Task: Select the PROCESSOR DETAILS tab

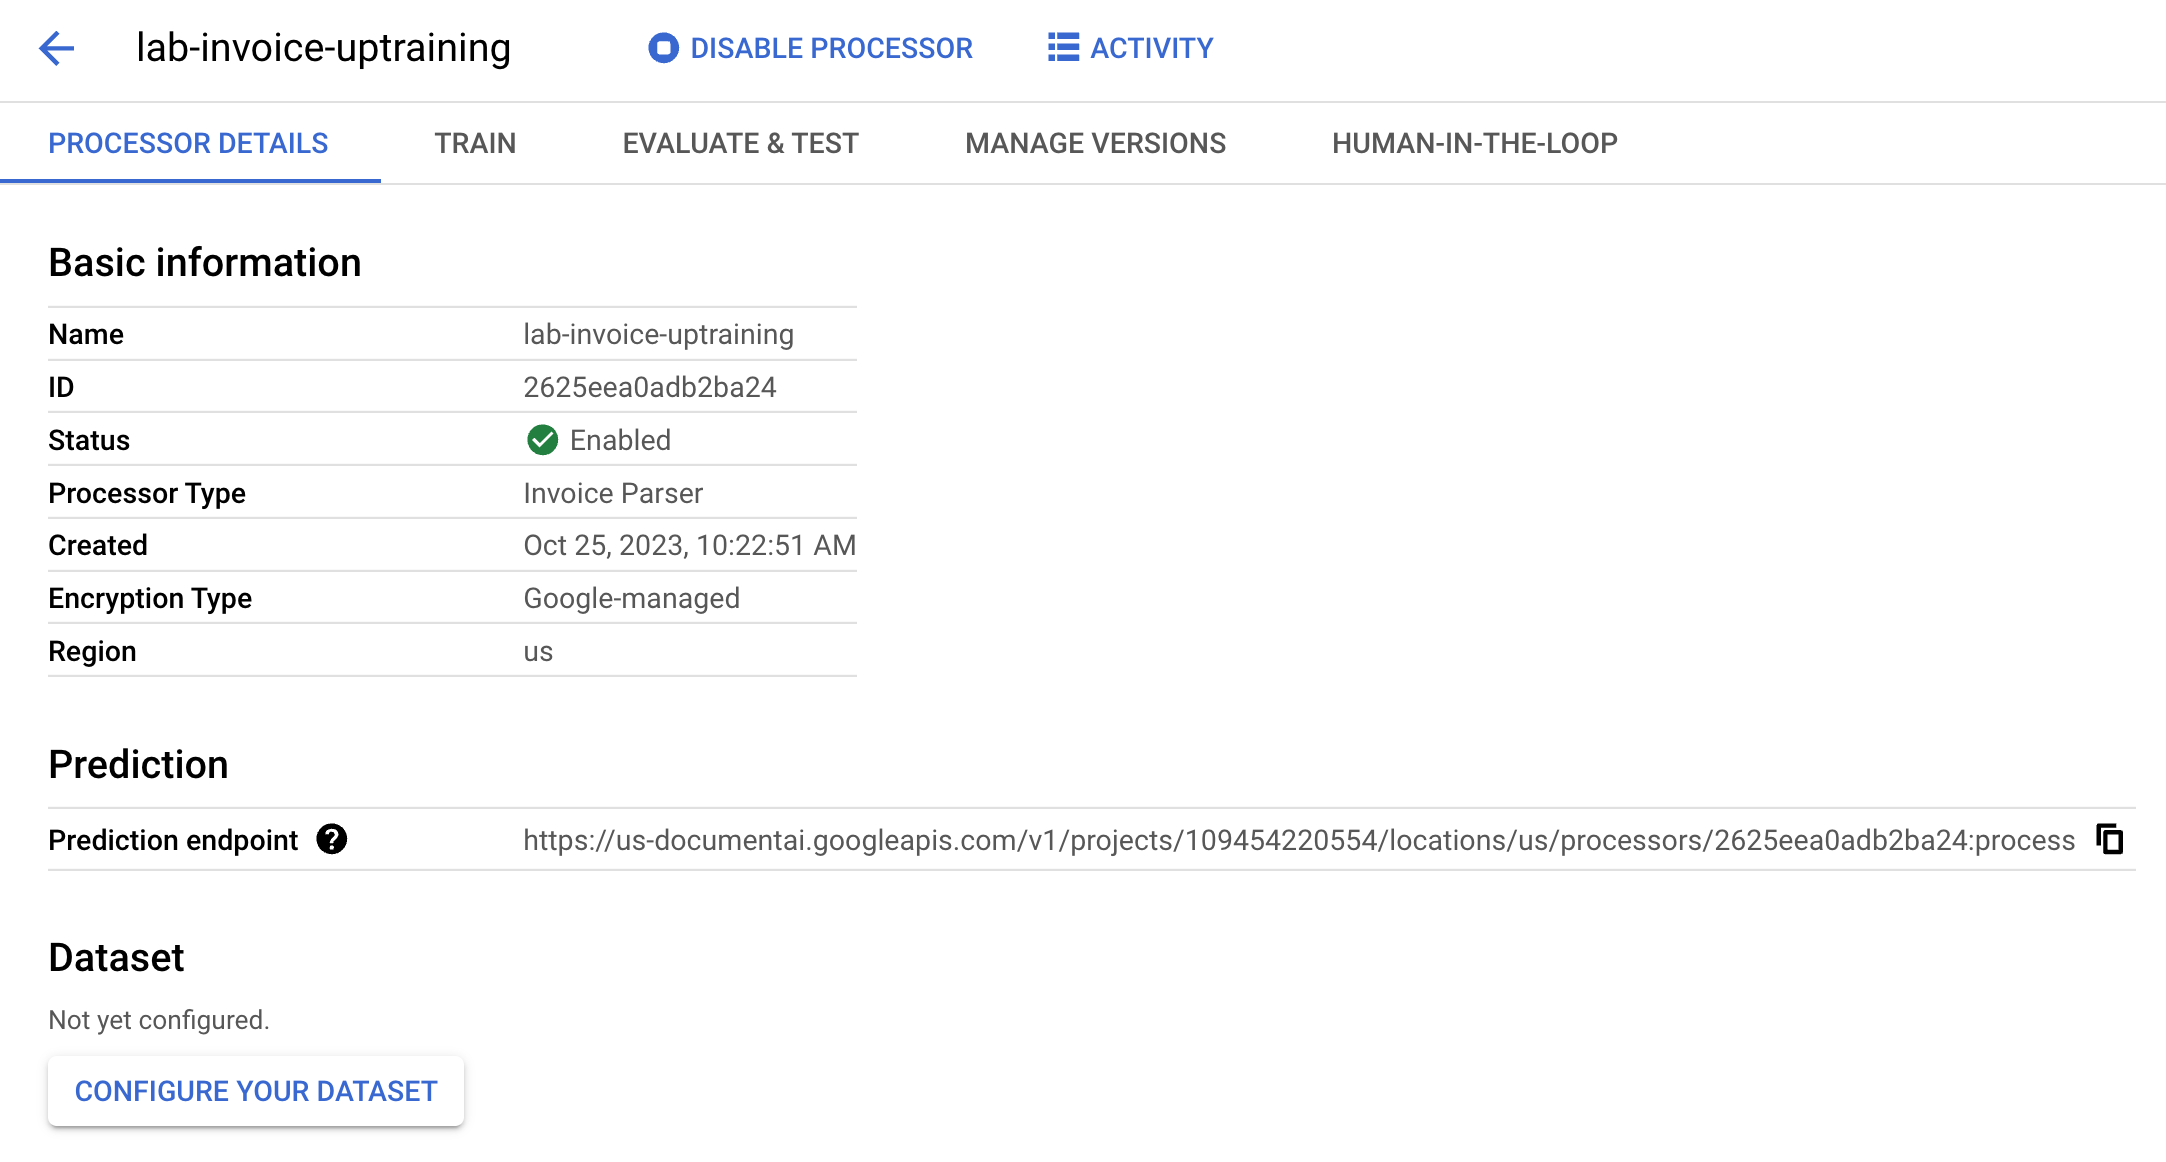Action: pyautogui.click(x=188, y=143)
